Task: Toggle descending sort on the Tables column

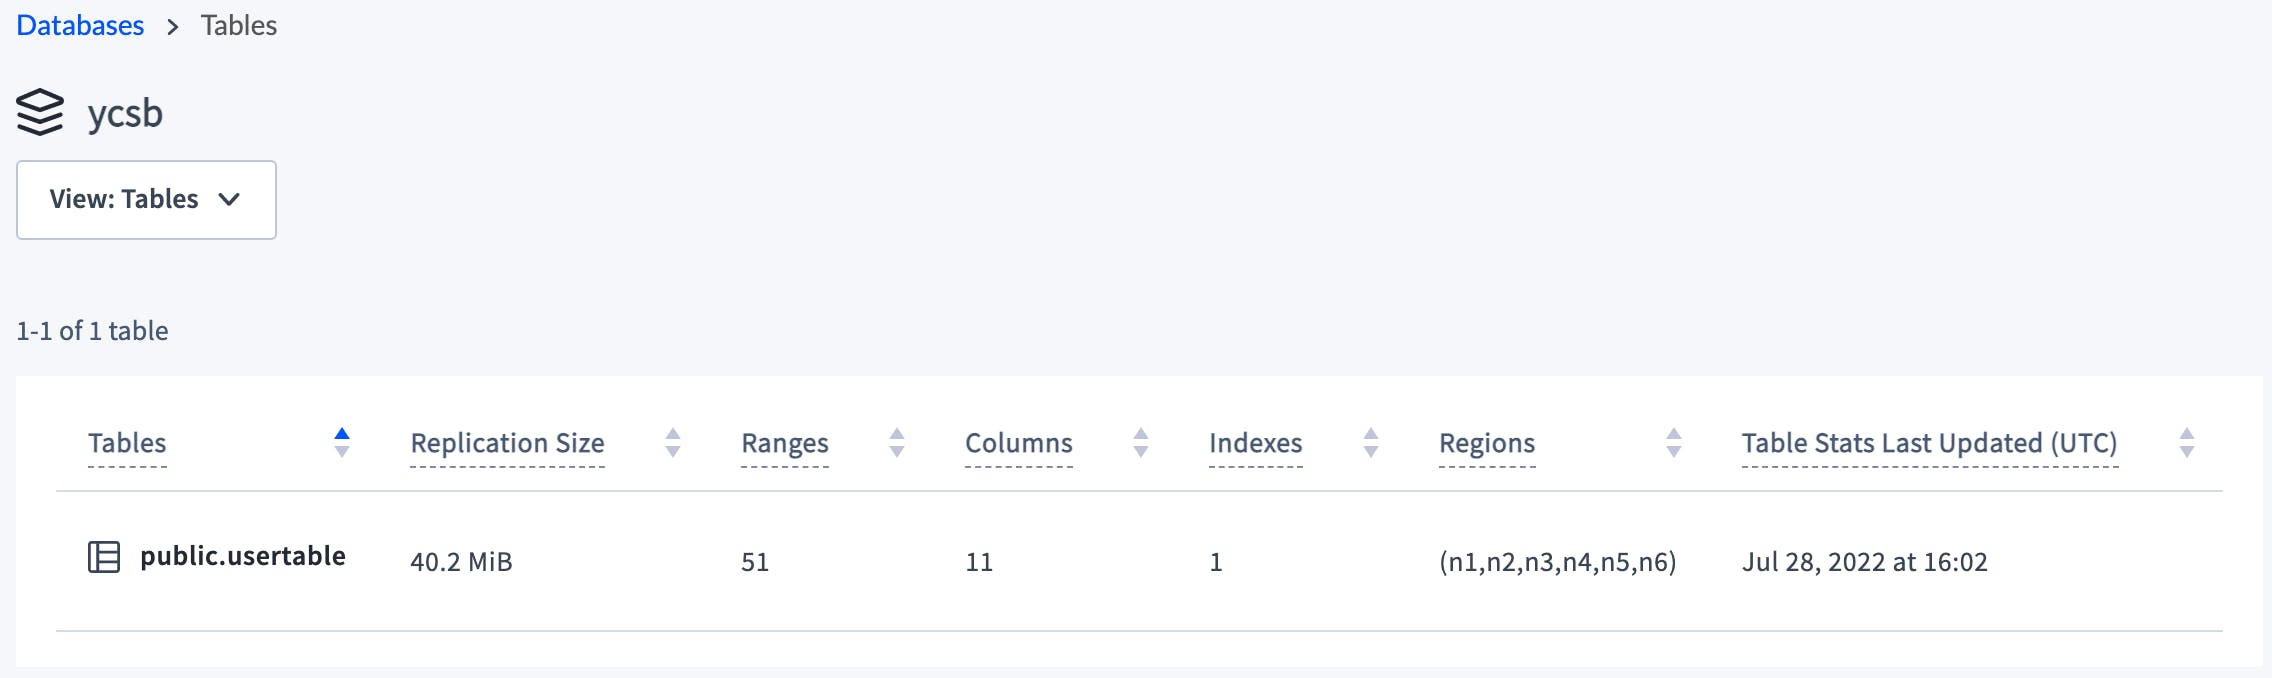Action: (341, 451)
